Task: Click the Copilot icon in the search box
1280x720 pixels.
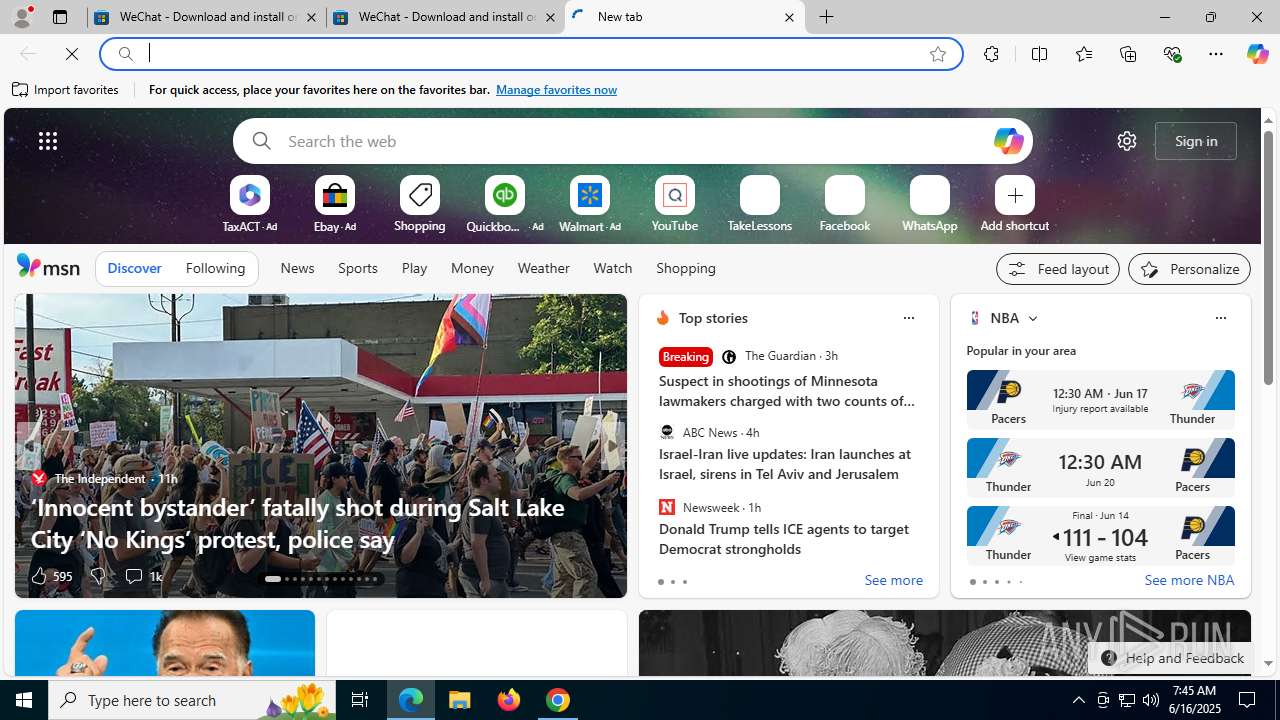Action: click(1008, 141)
